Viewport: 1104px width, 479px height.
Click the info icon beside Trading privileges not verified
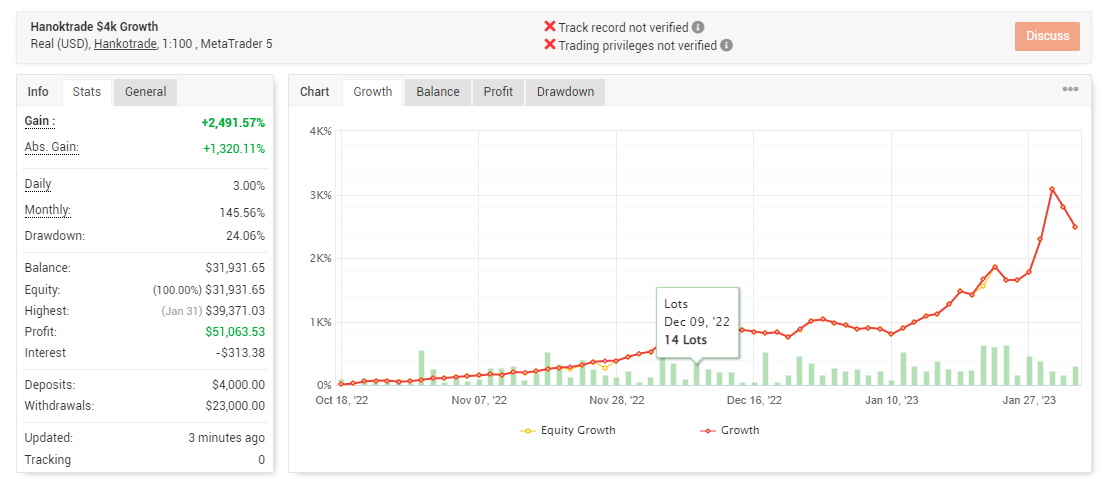727,45
